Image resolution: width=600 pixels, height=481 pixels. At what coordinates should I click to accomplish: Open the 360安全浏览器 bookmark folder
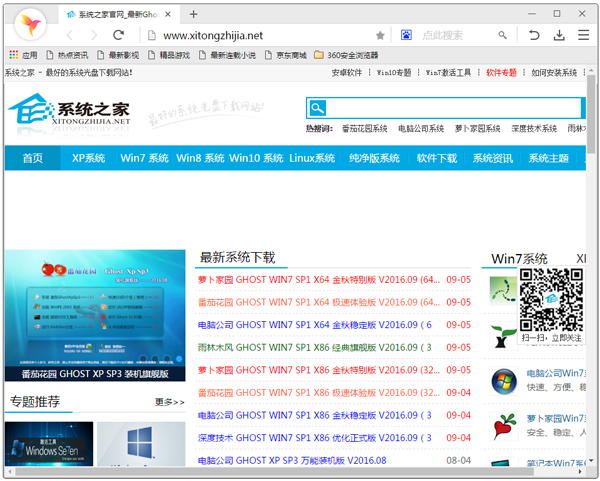[x=346, y=55]
